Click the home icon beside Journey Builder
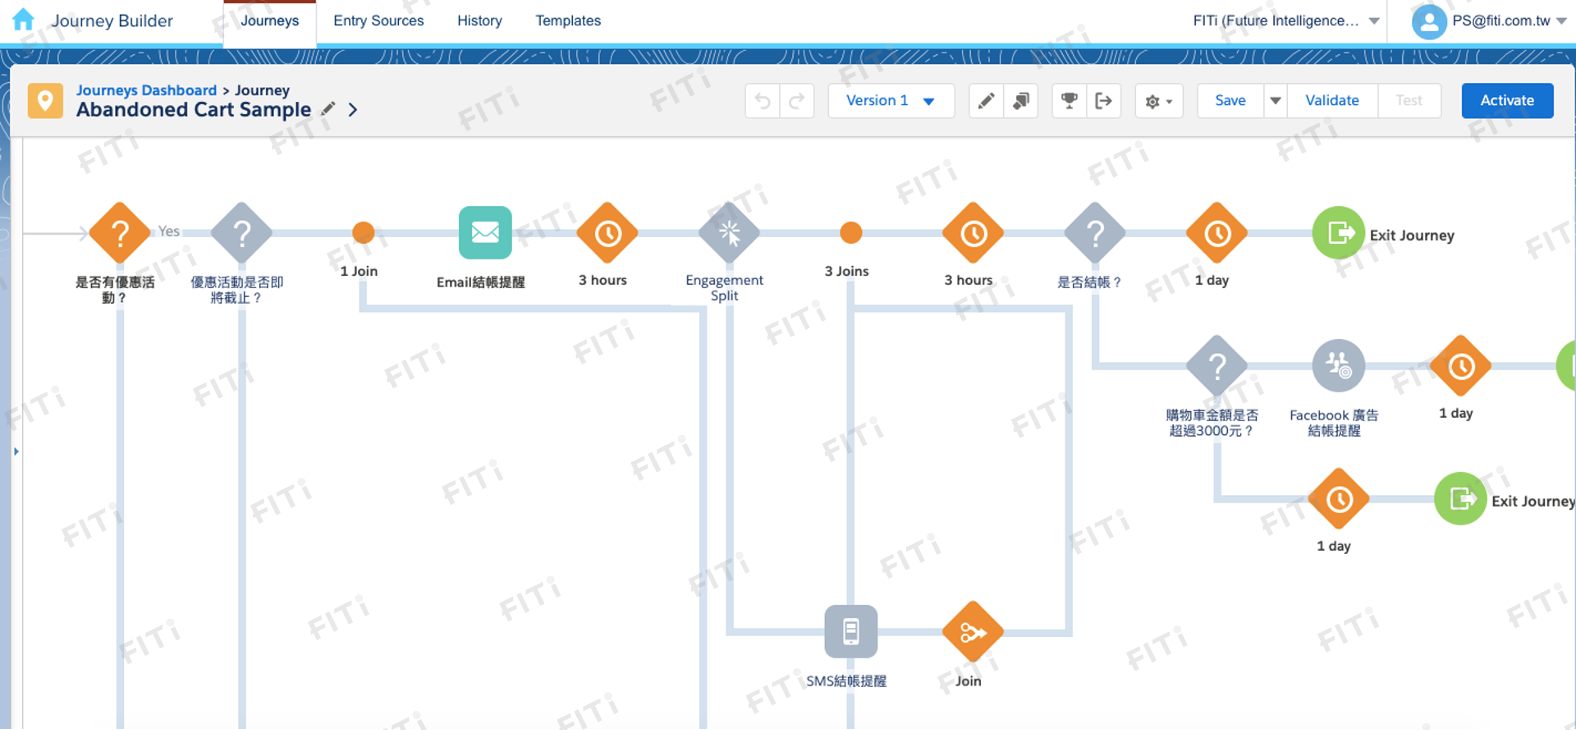This screenshot has width=1576, height=730. (x=23, y=20)
